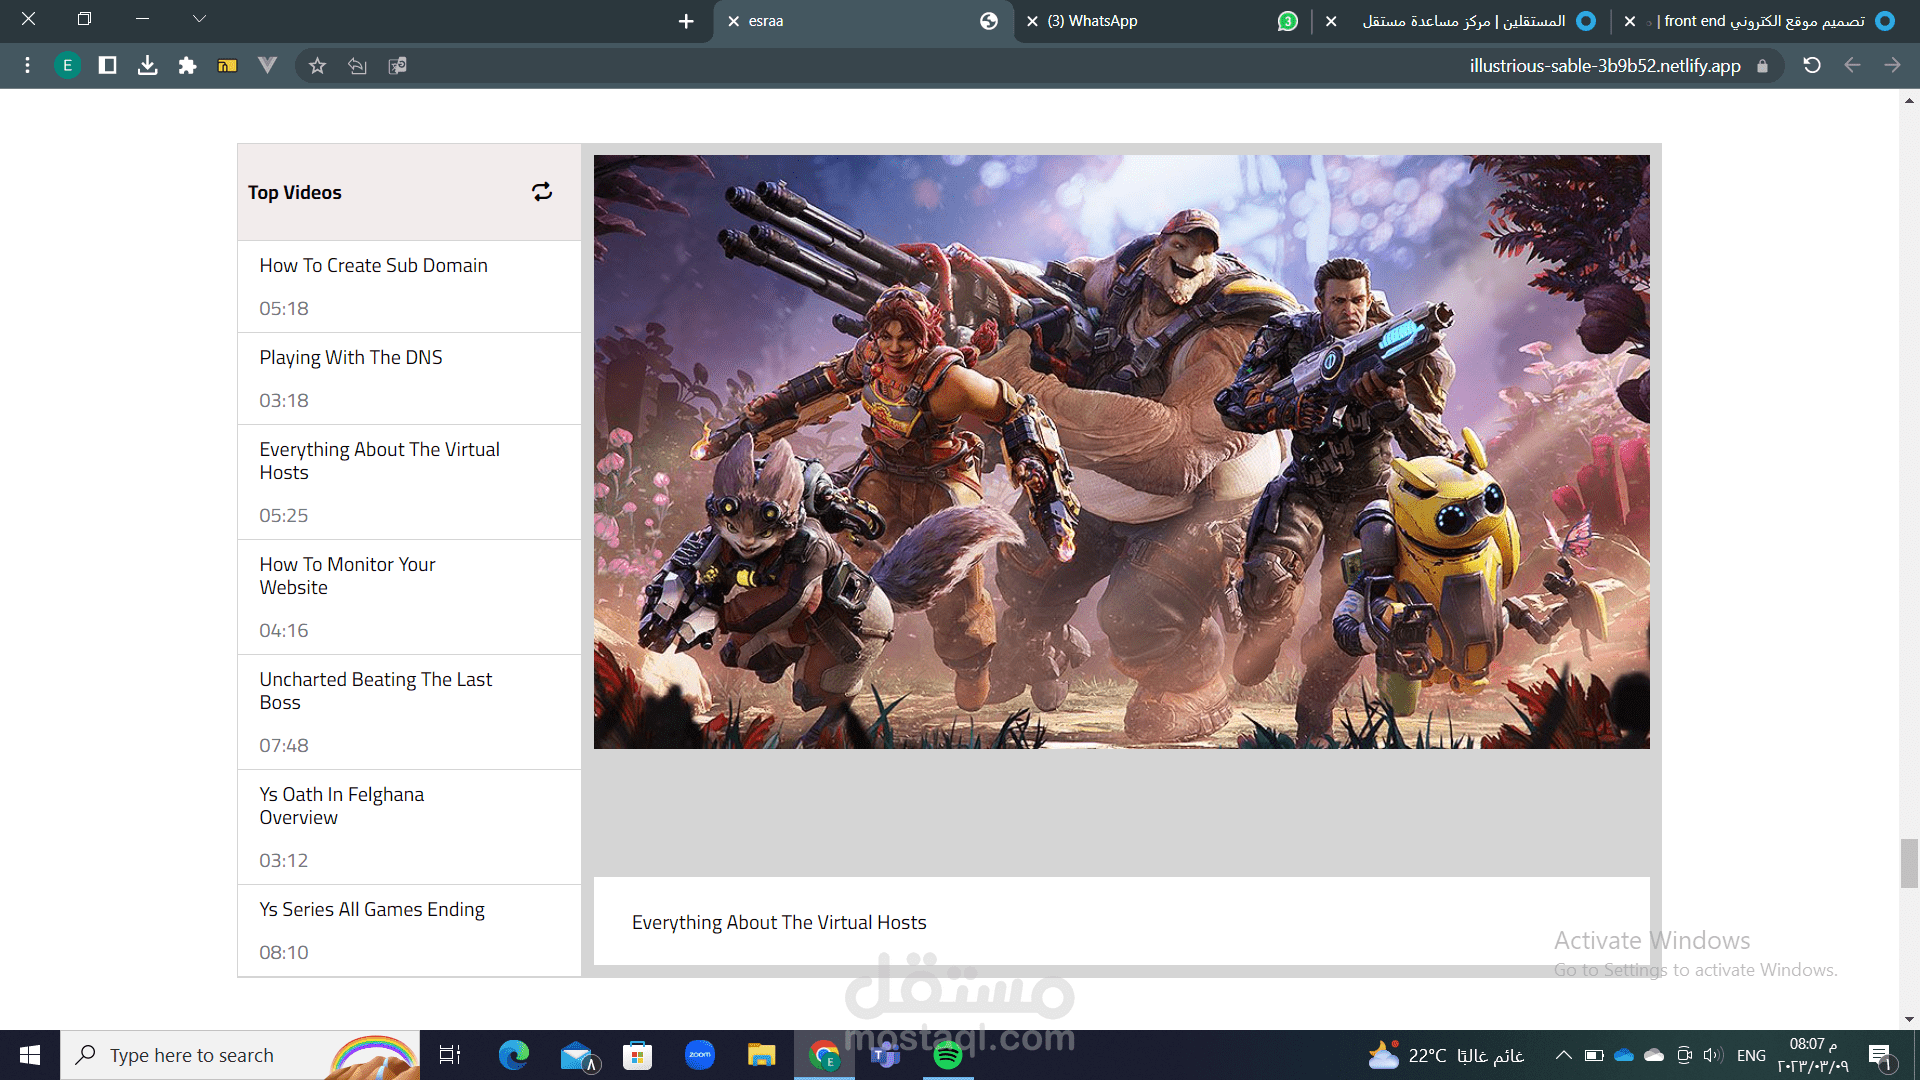
Task: Click the V-shaped extension icon
Action: 267,65
